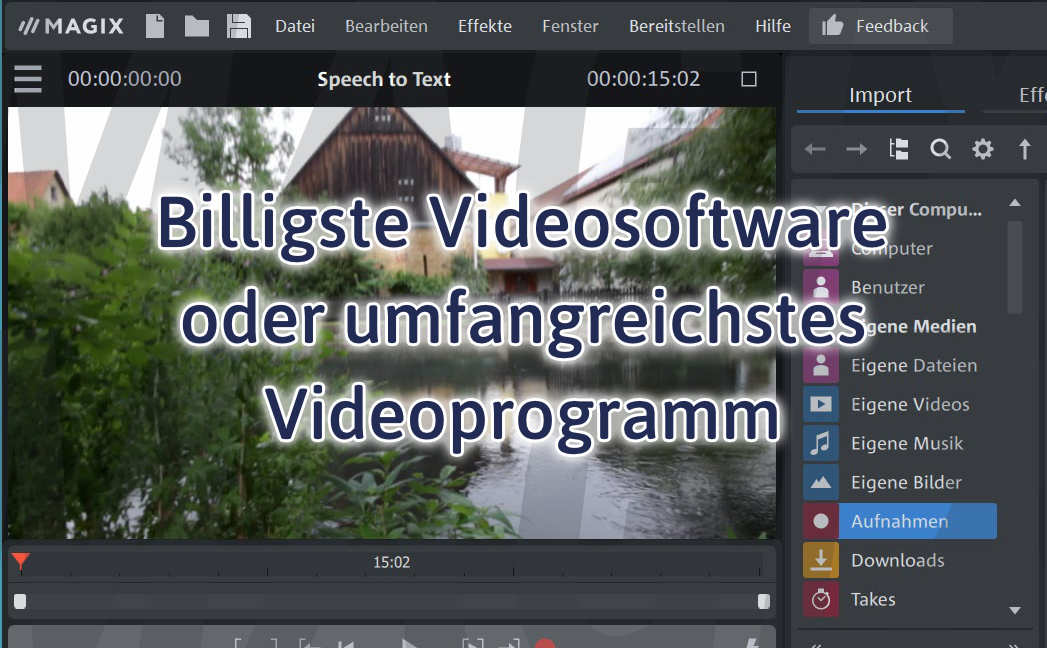This screenshot has width=1047, height=648.
Task: Open the Import panel settings gear
Action: pos(982,148)
